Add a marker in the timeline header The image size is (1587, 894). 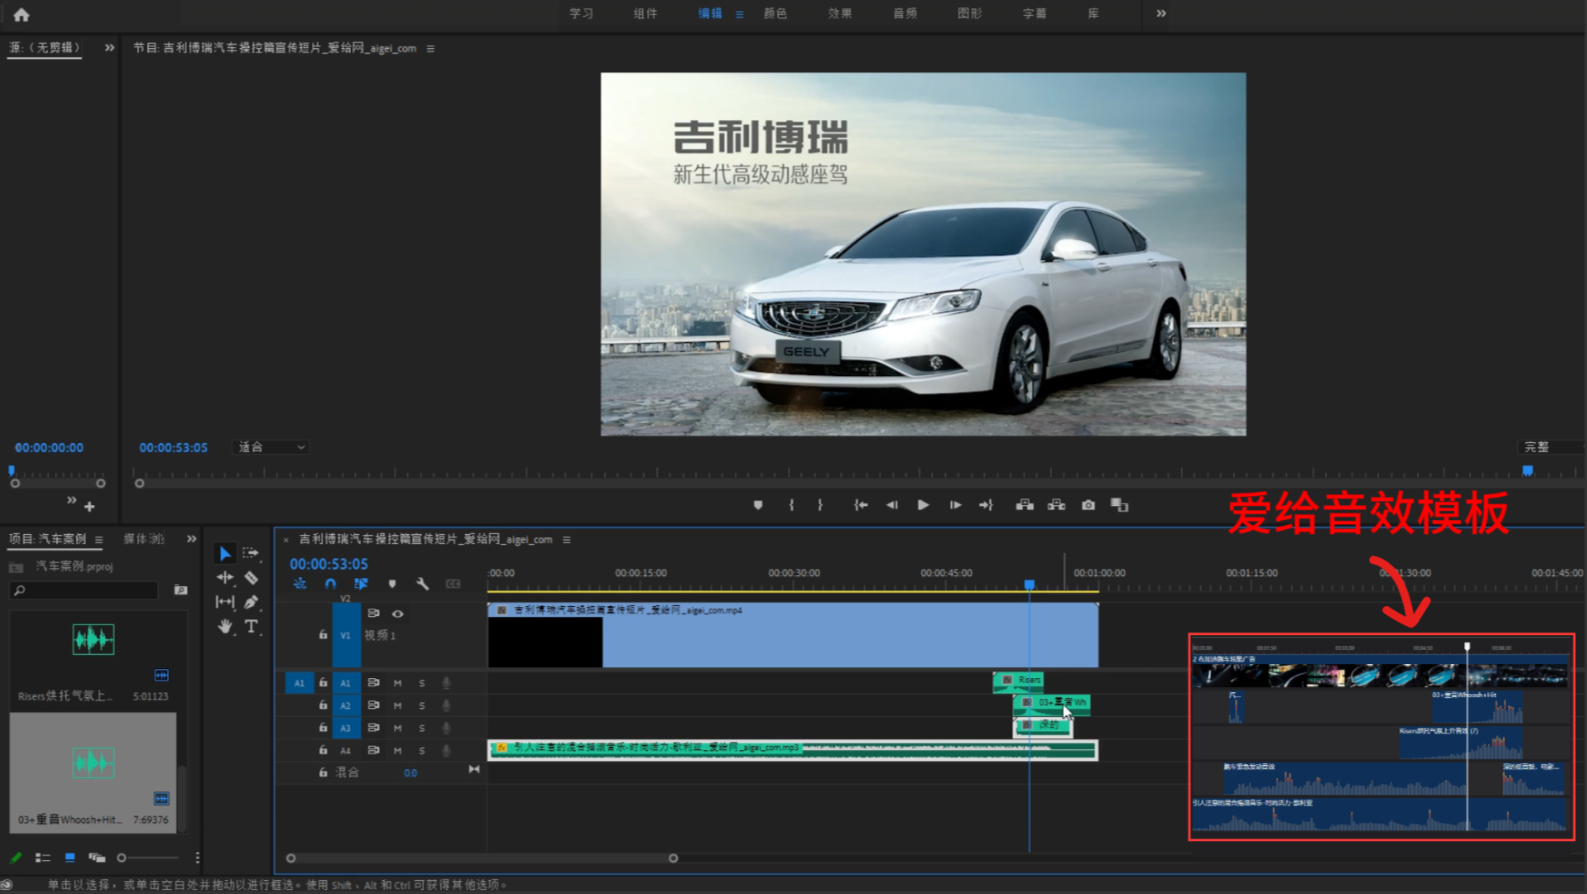pos(392,584)
